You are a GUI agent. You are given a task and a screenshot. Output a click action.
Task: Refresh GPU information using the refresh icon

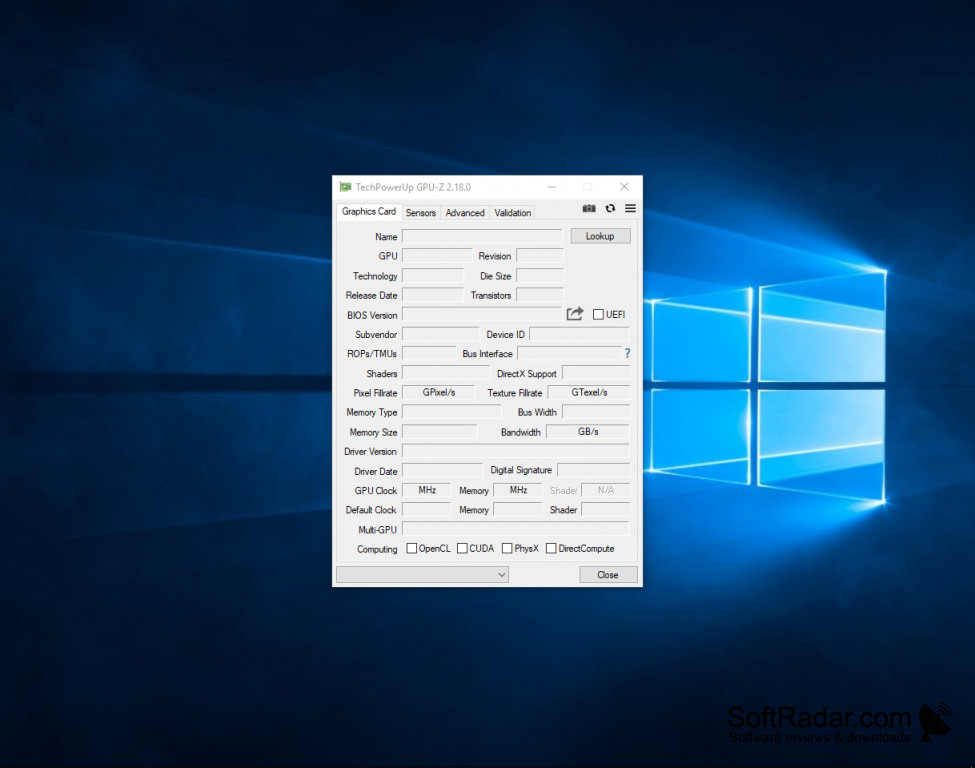click(610, 208)
